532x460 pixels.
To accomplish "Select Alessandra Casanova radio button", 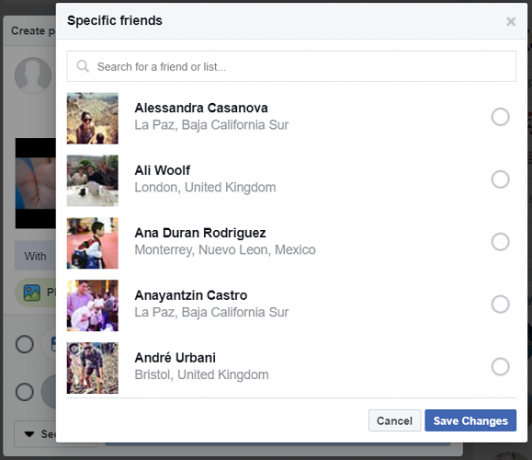I will 500,117.
